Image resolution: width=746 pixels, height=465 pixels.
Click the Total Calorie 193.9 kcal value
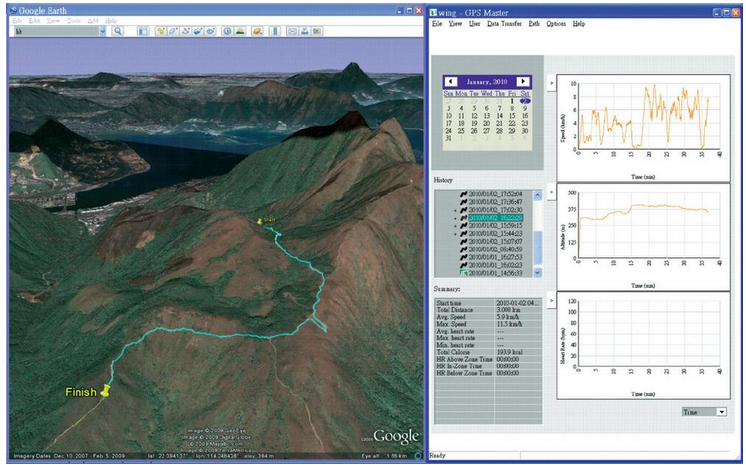pos(509,352)
